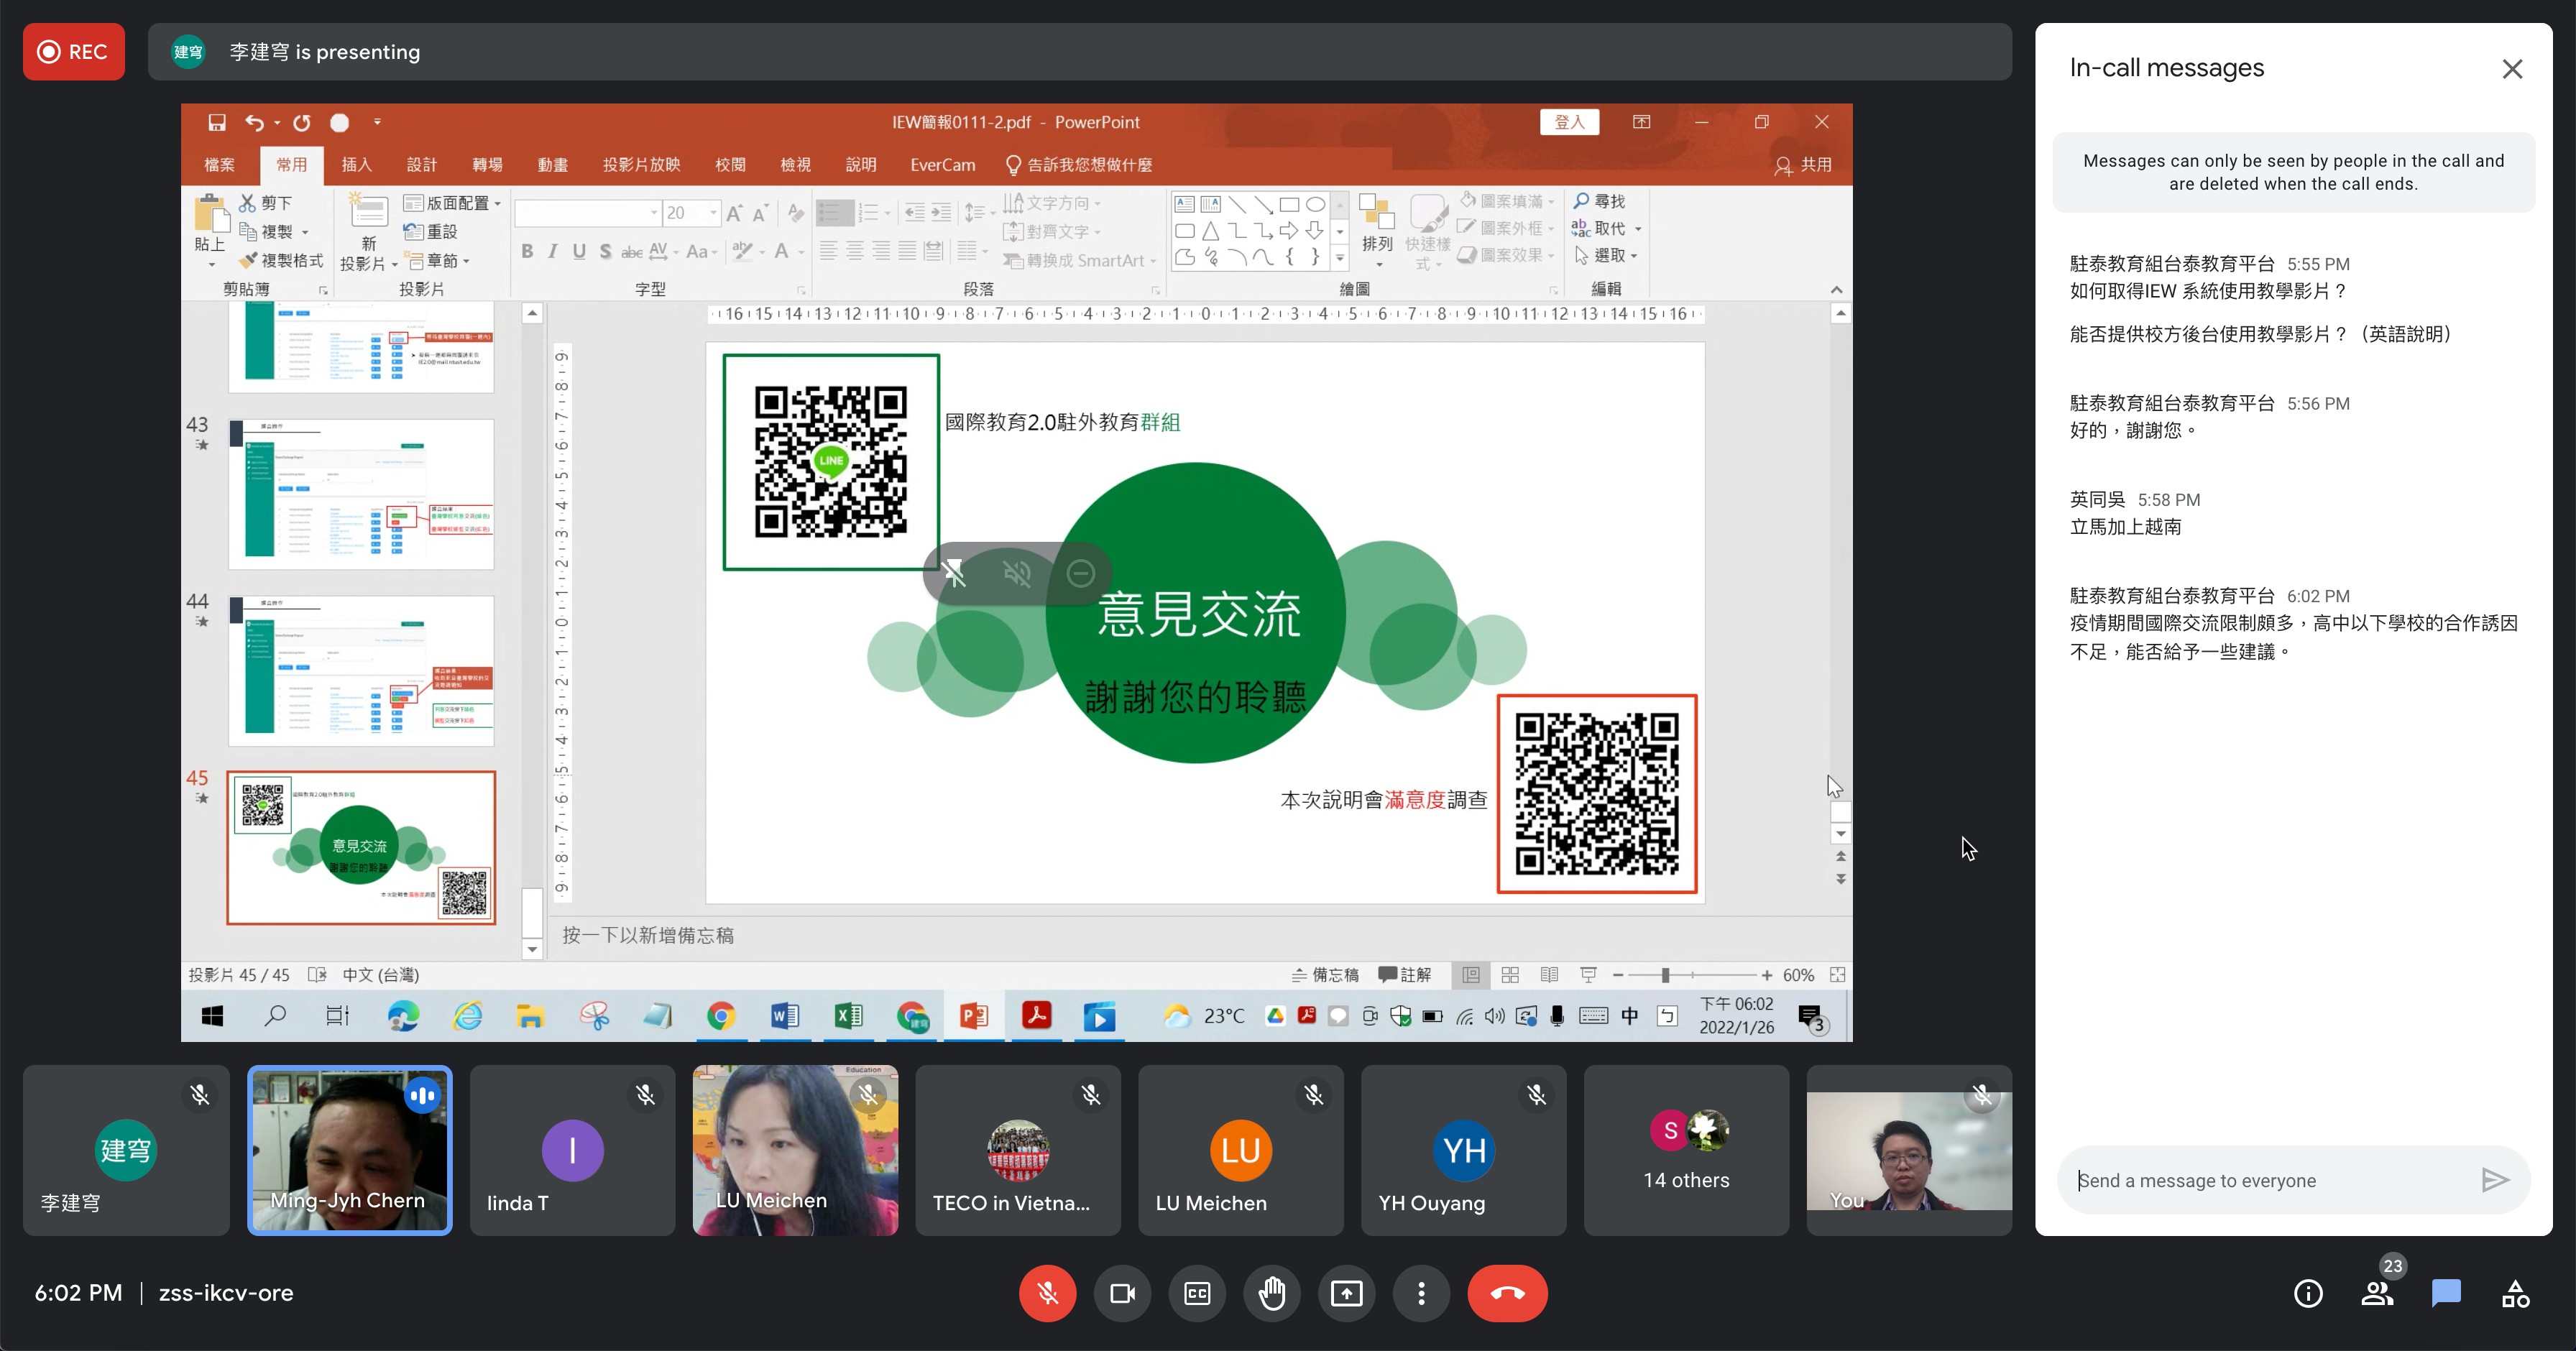Toggle Italic formatting in the ribbon
The height and width of the screenshot is (1351, 2576).
(553, 251)
